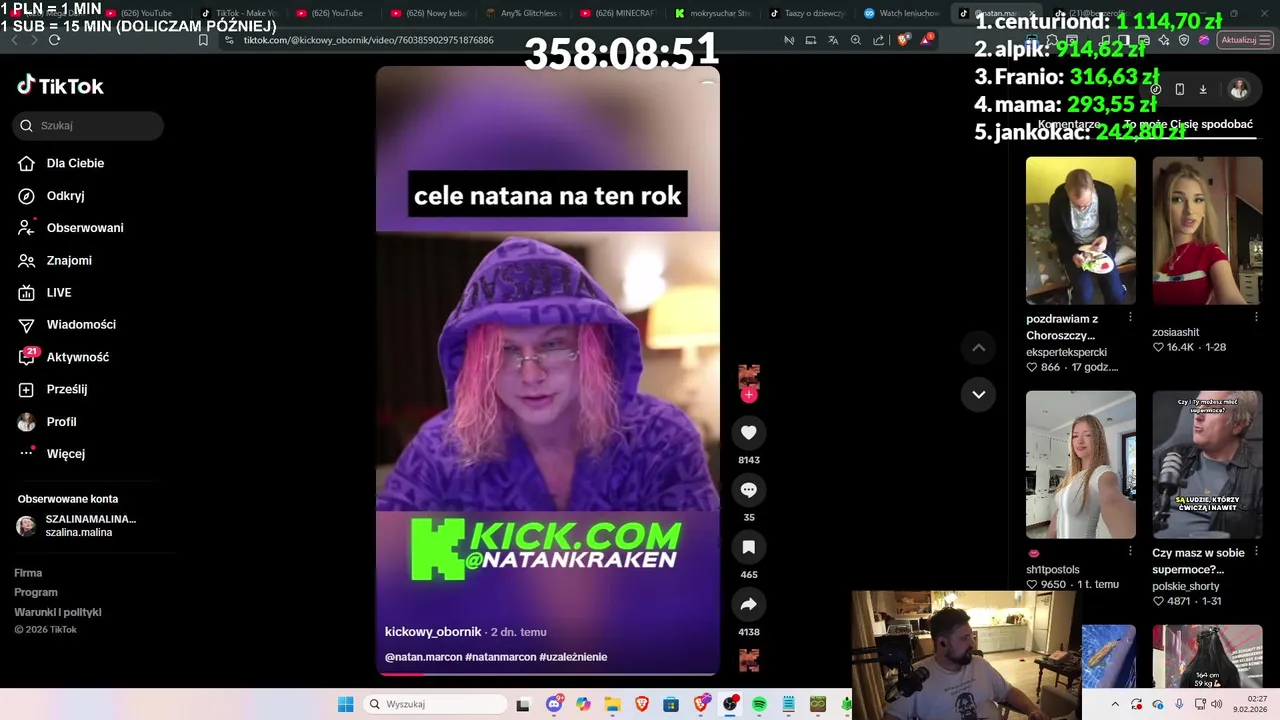Viewport: 1280px width, 720px height.
Task: Open the eksperteksperckі video thumbnail
Action: (1081, 230)
